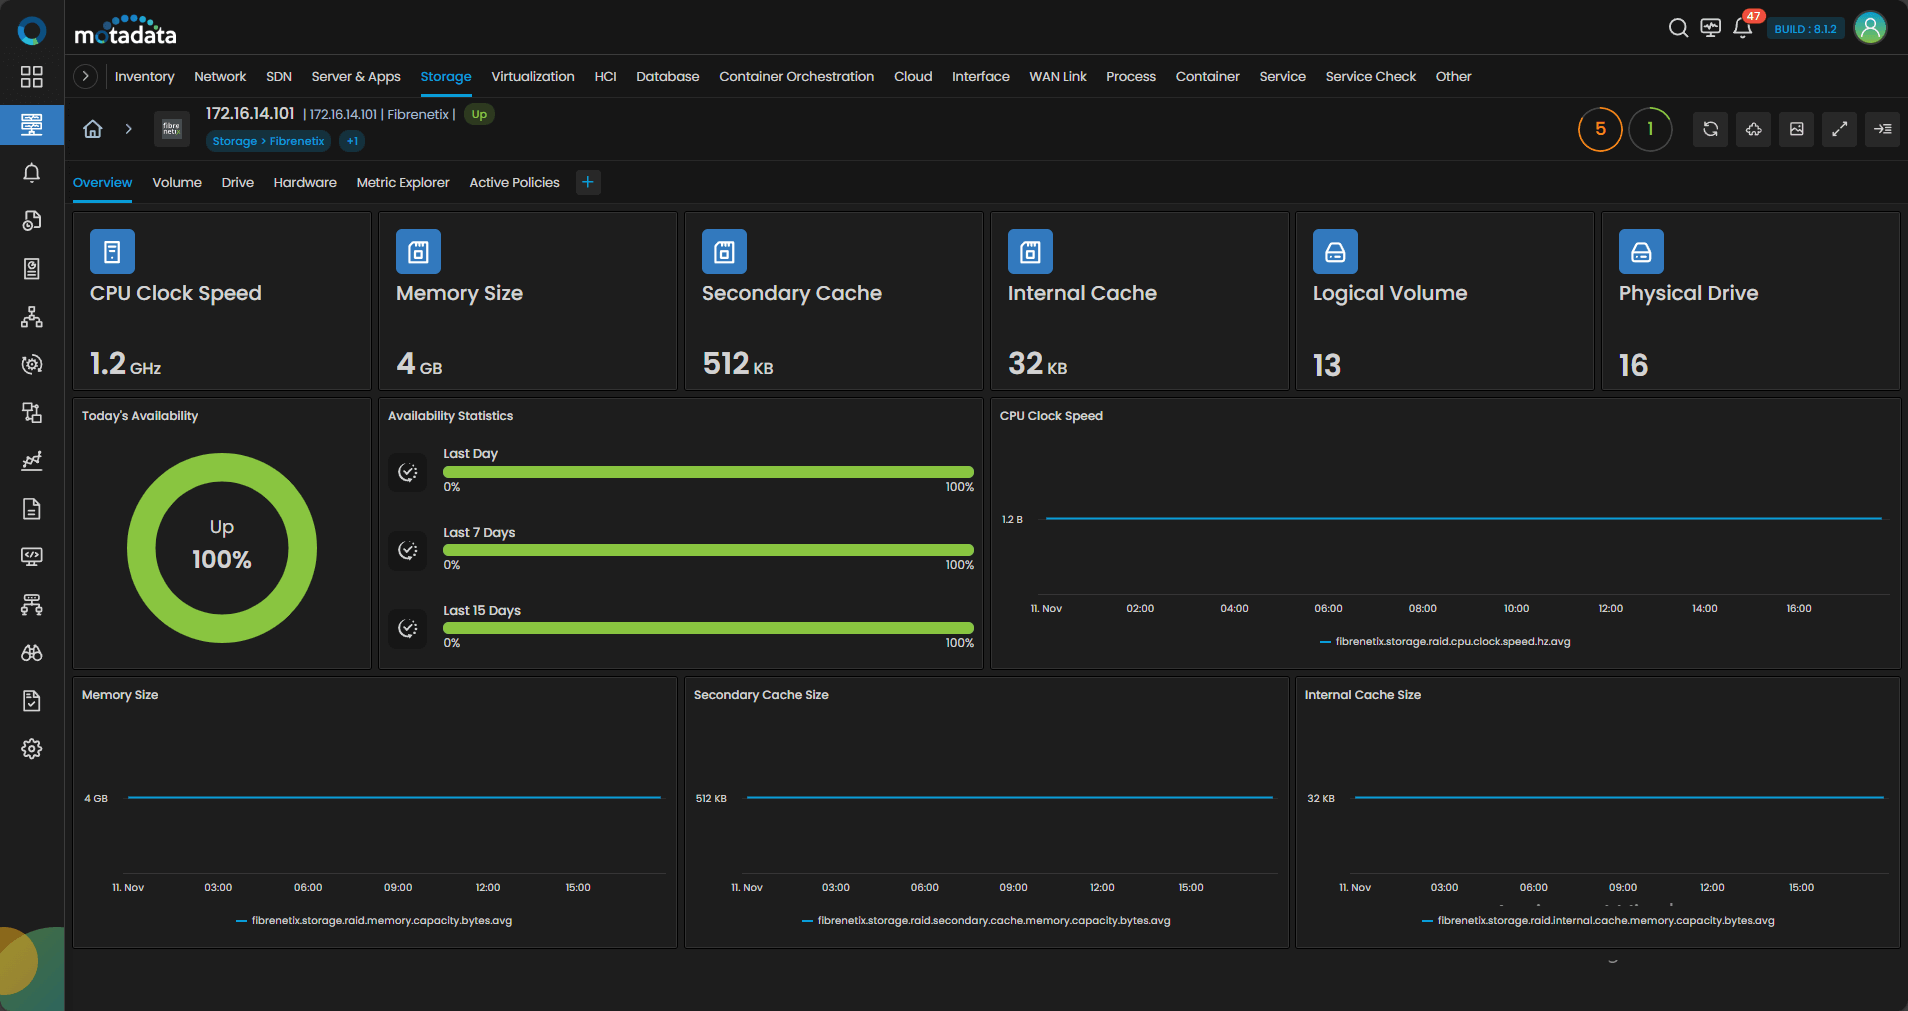
Task: Open the notifications bell with 47 badge
Action: pyautogui.click(x=1742, y=28)
